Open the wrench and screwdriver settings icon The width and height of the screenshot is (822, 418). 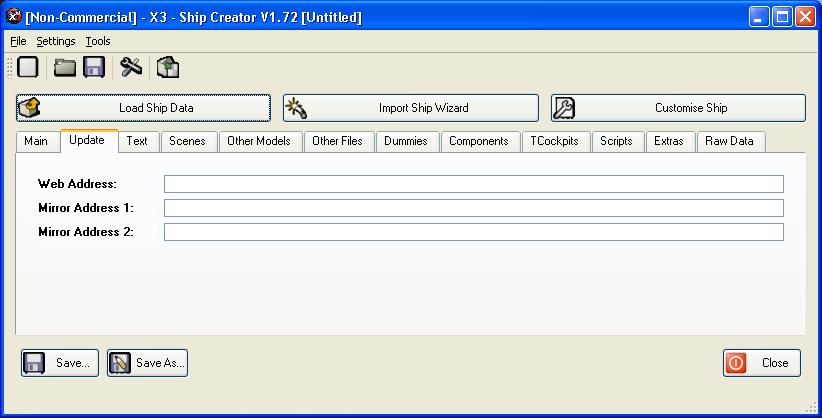click(131, 67)
